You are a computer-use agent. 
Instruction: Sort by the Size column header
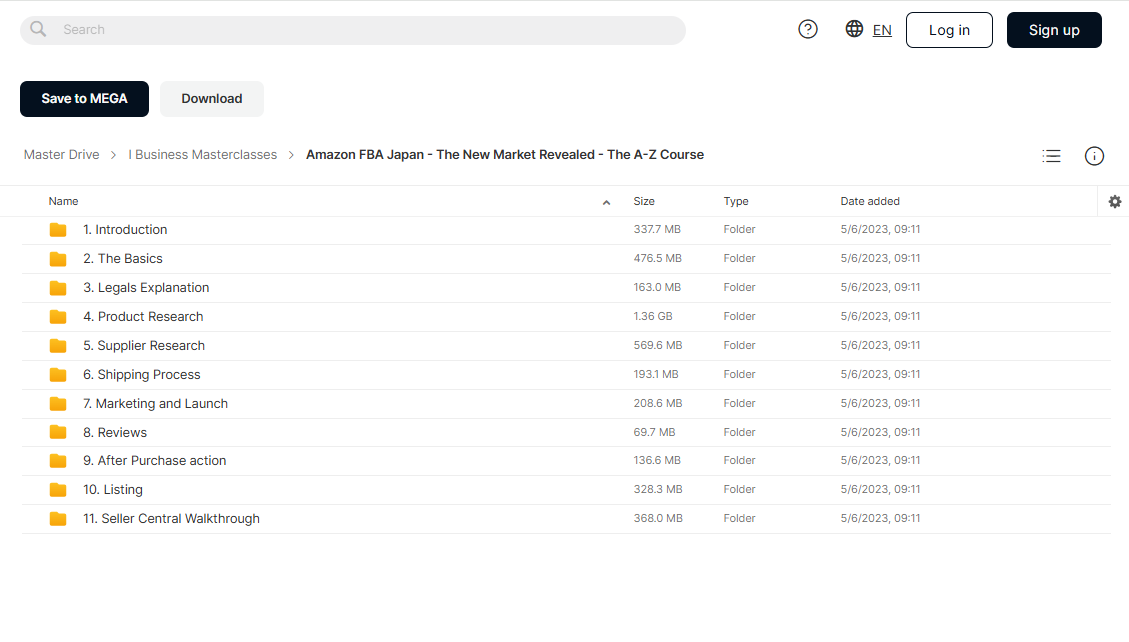pos(644,202)
